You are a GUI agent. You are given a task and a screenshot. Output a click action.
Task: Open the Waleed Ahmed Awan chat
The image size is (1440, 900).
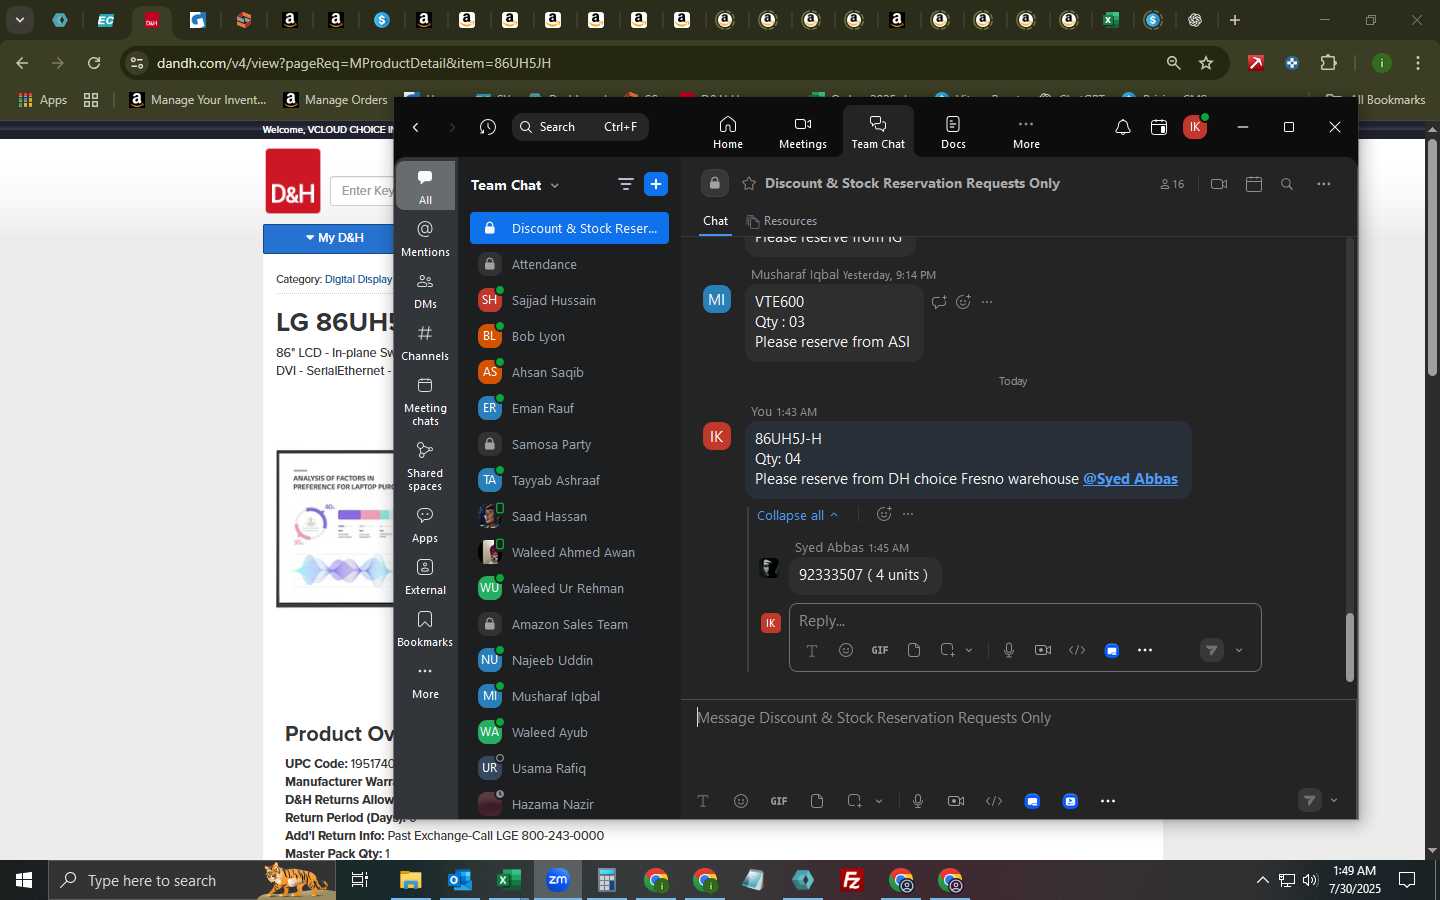(569, 552)
